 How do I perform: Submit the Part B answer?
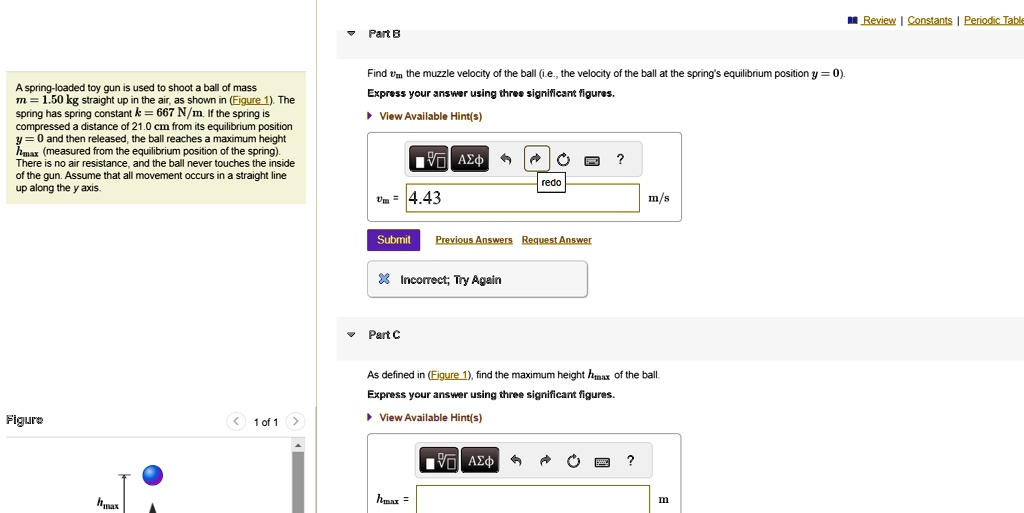(394, 240)
